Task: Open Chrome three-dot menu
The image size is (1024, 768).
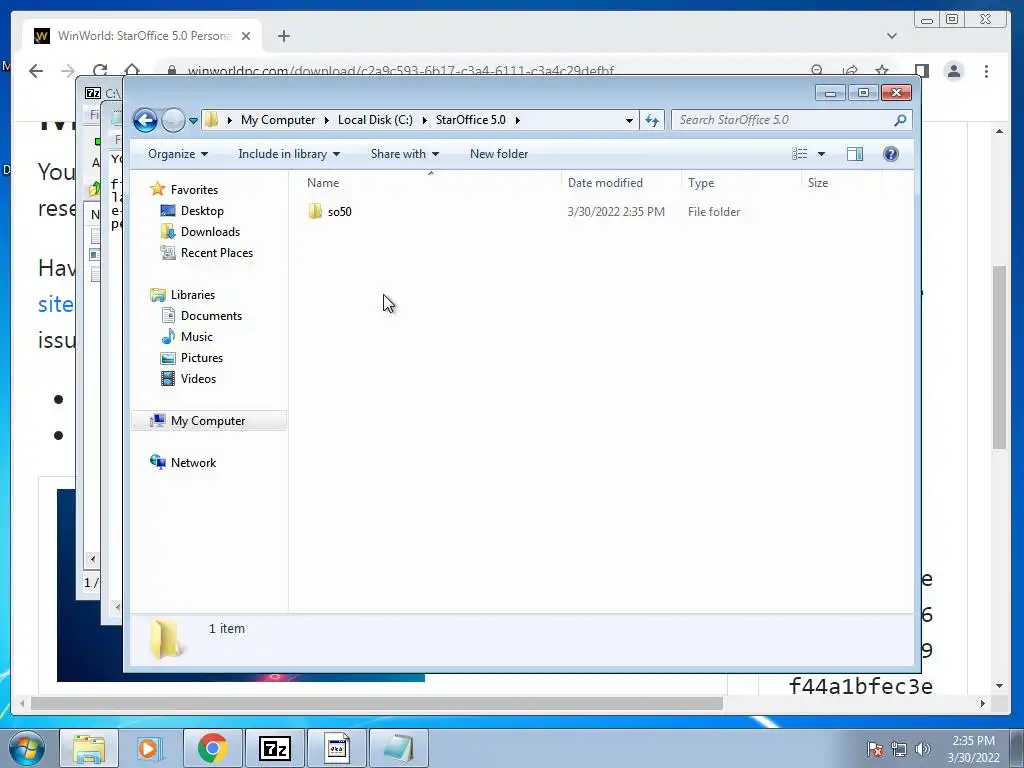Action: [x=986, y=71]
